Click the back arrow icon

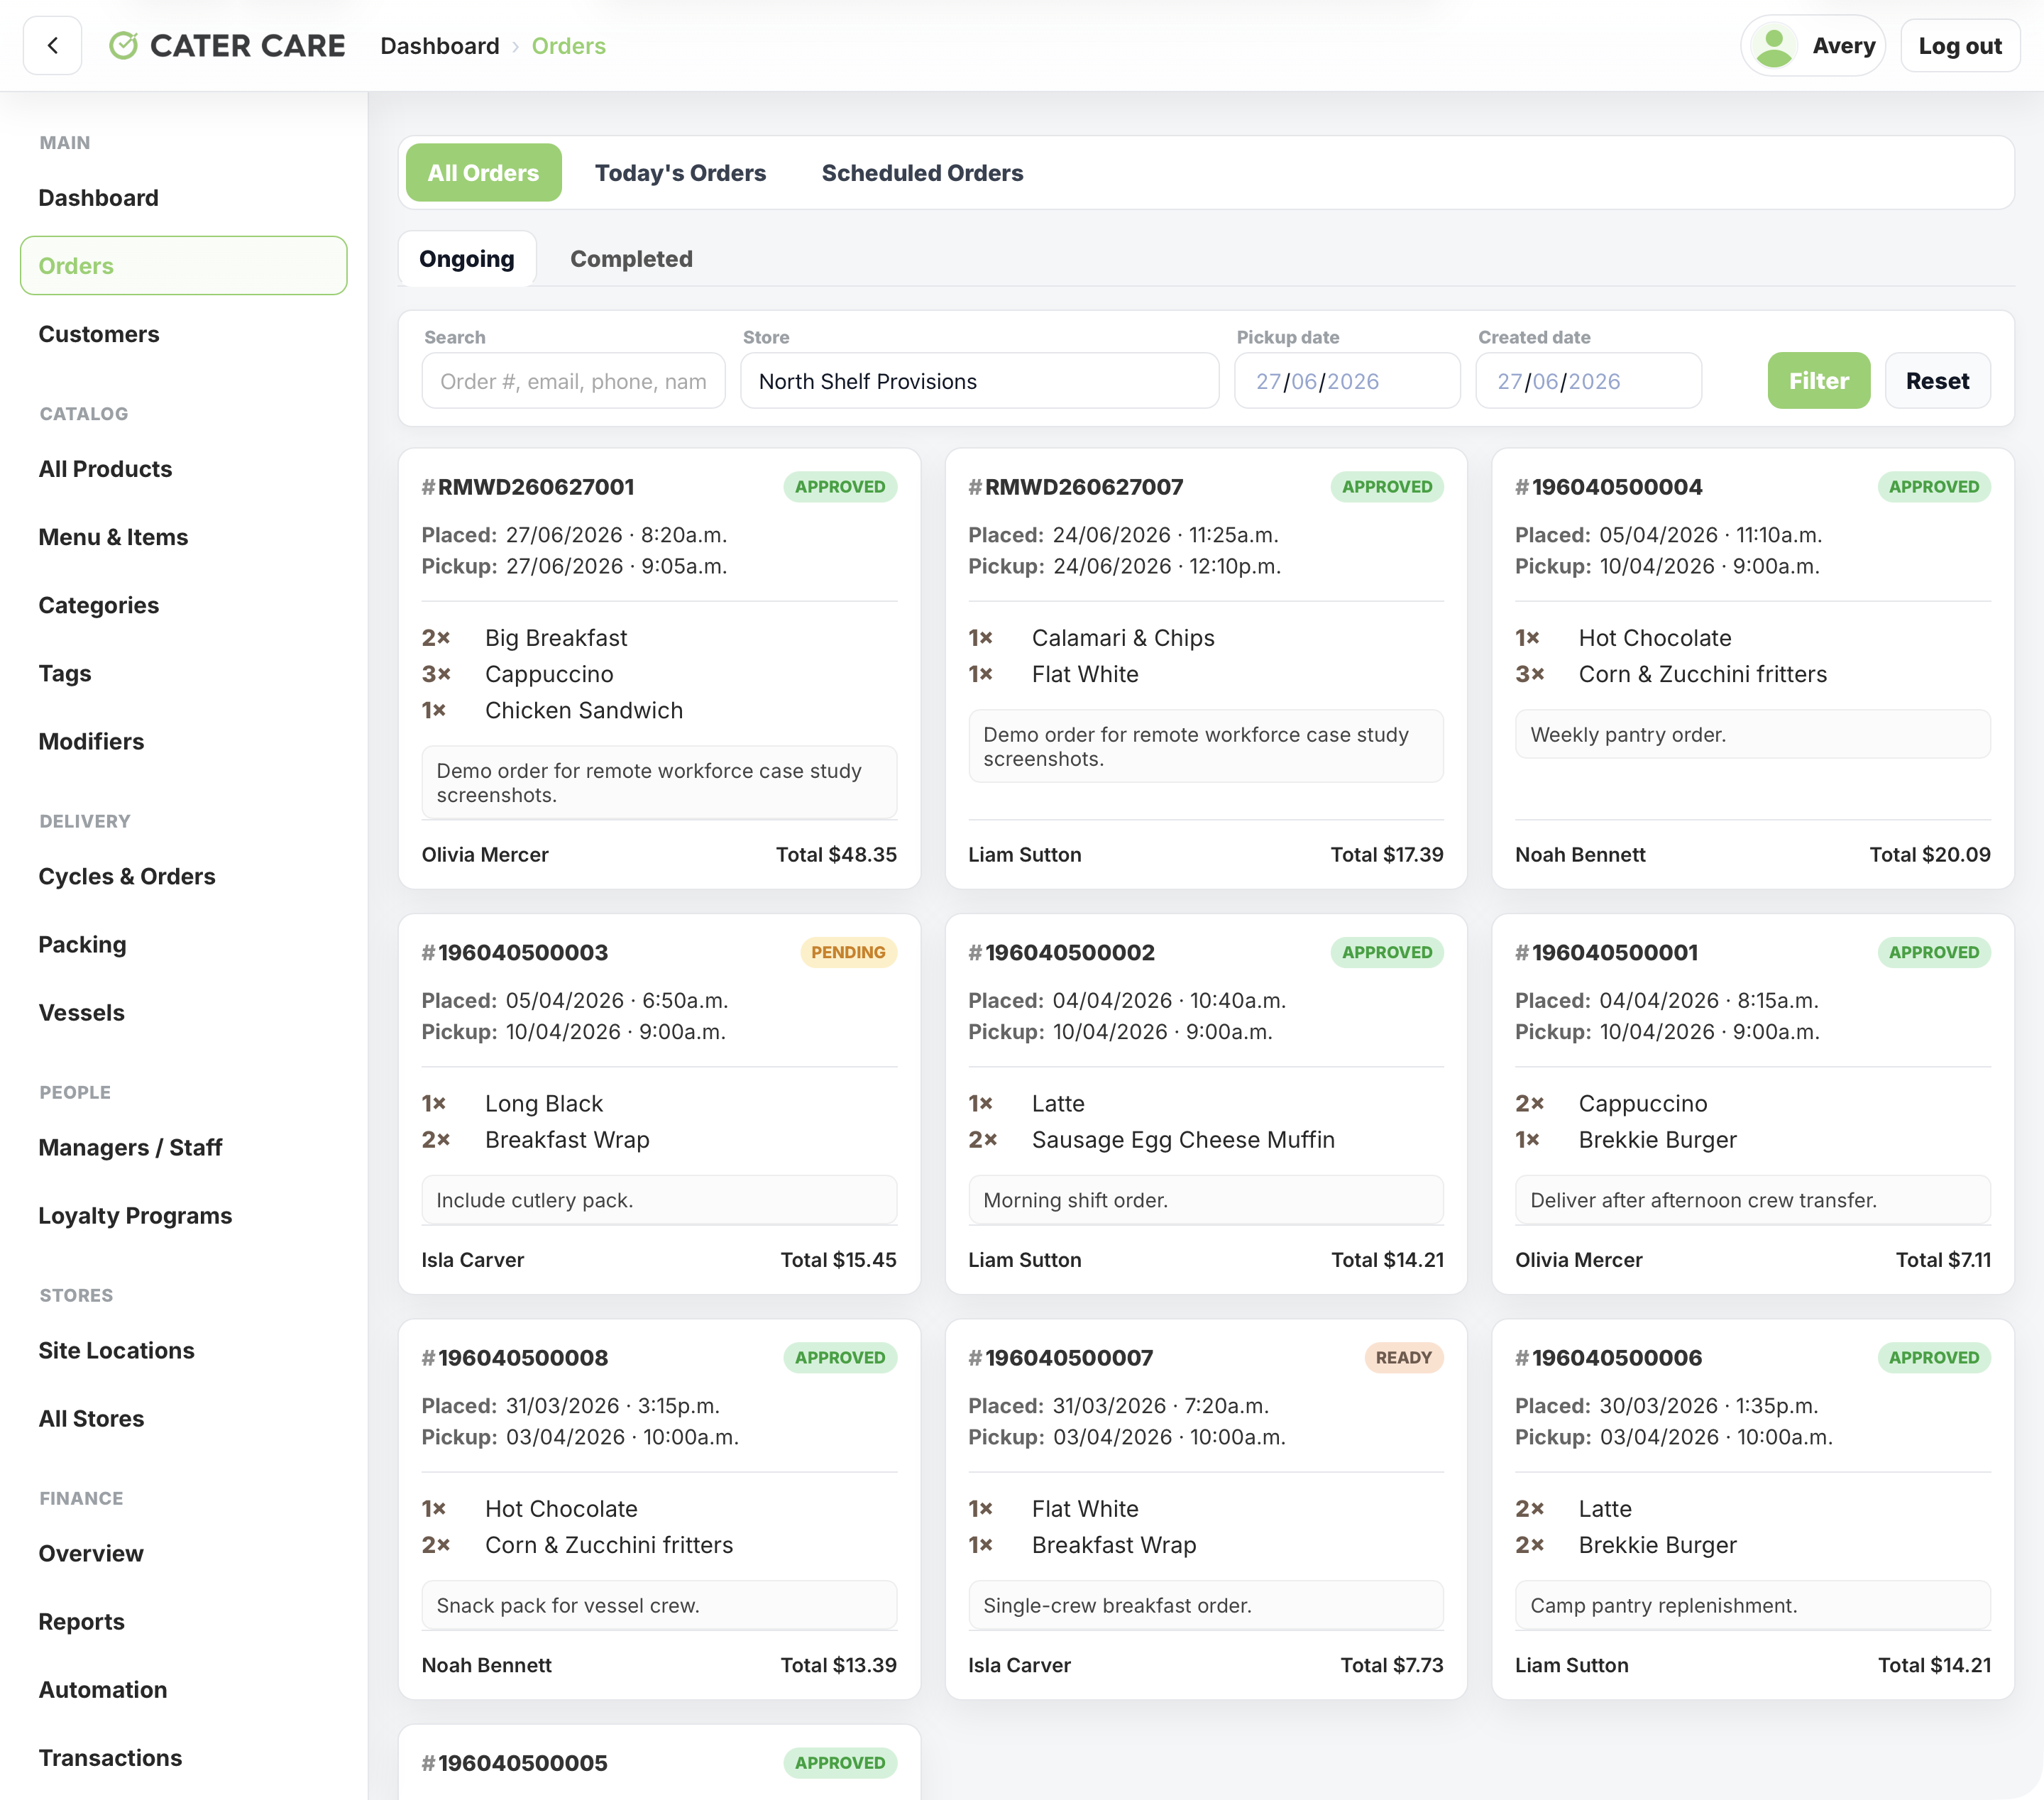click(53, 46)
